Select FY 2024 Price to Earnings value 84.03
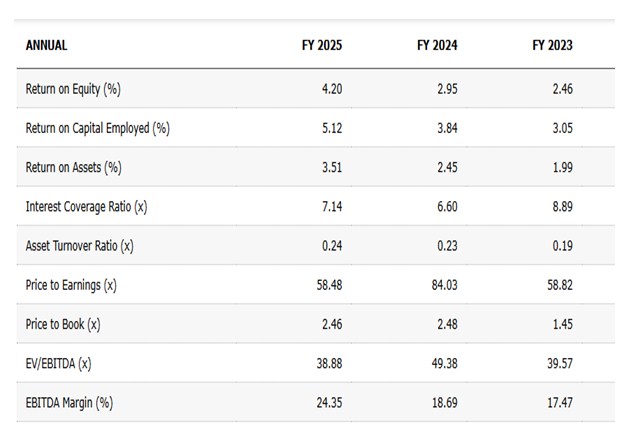Viewport: 630px width, 441px height. click(x=444, y=285)
